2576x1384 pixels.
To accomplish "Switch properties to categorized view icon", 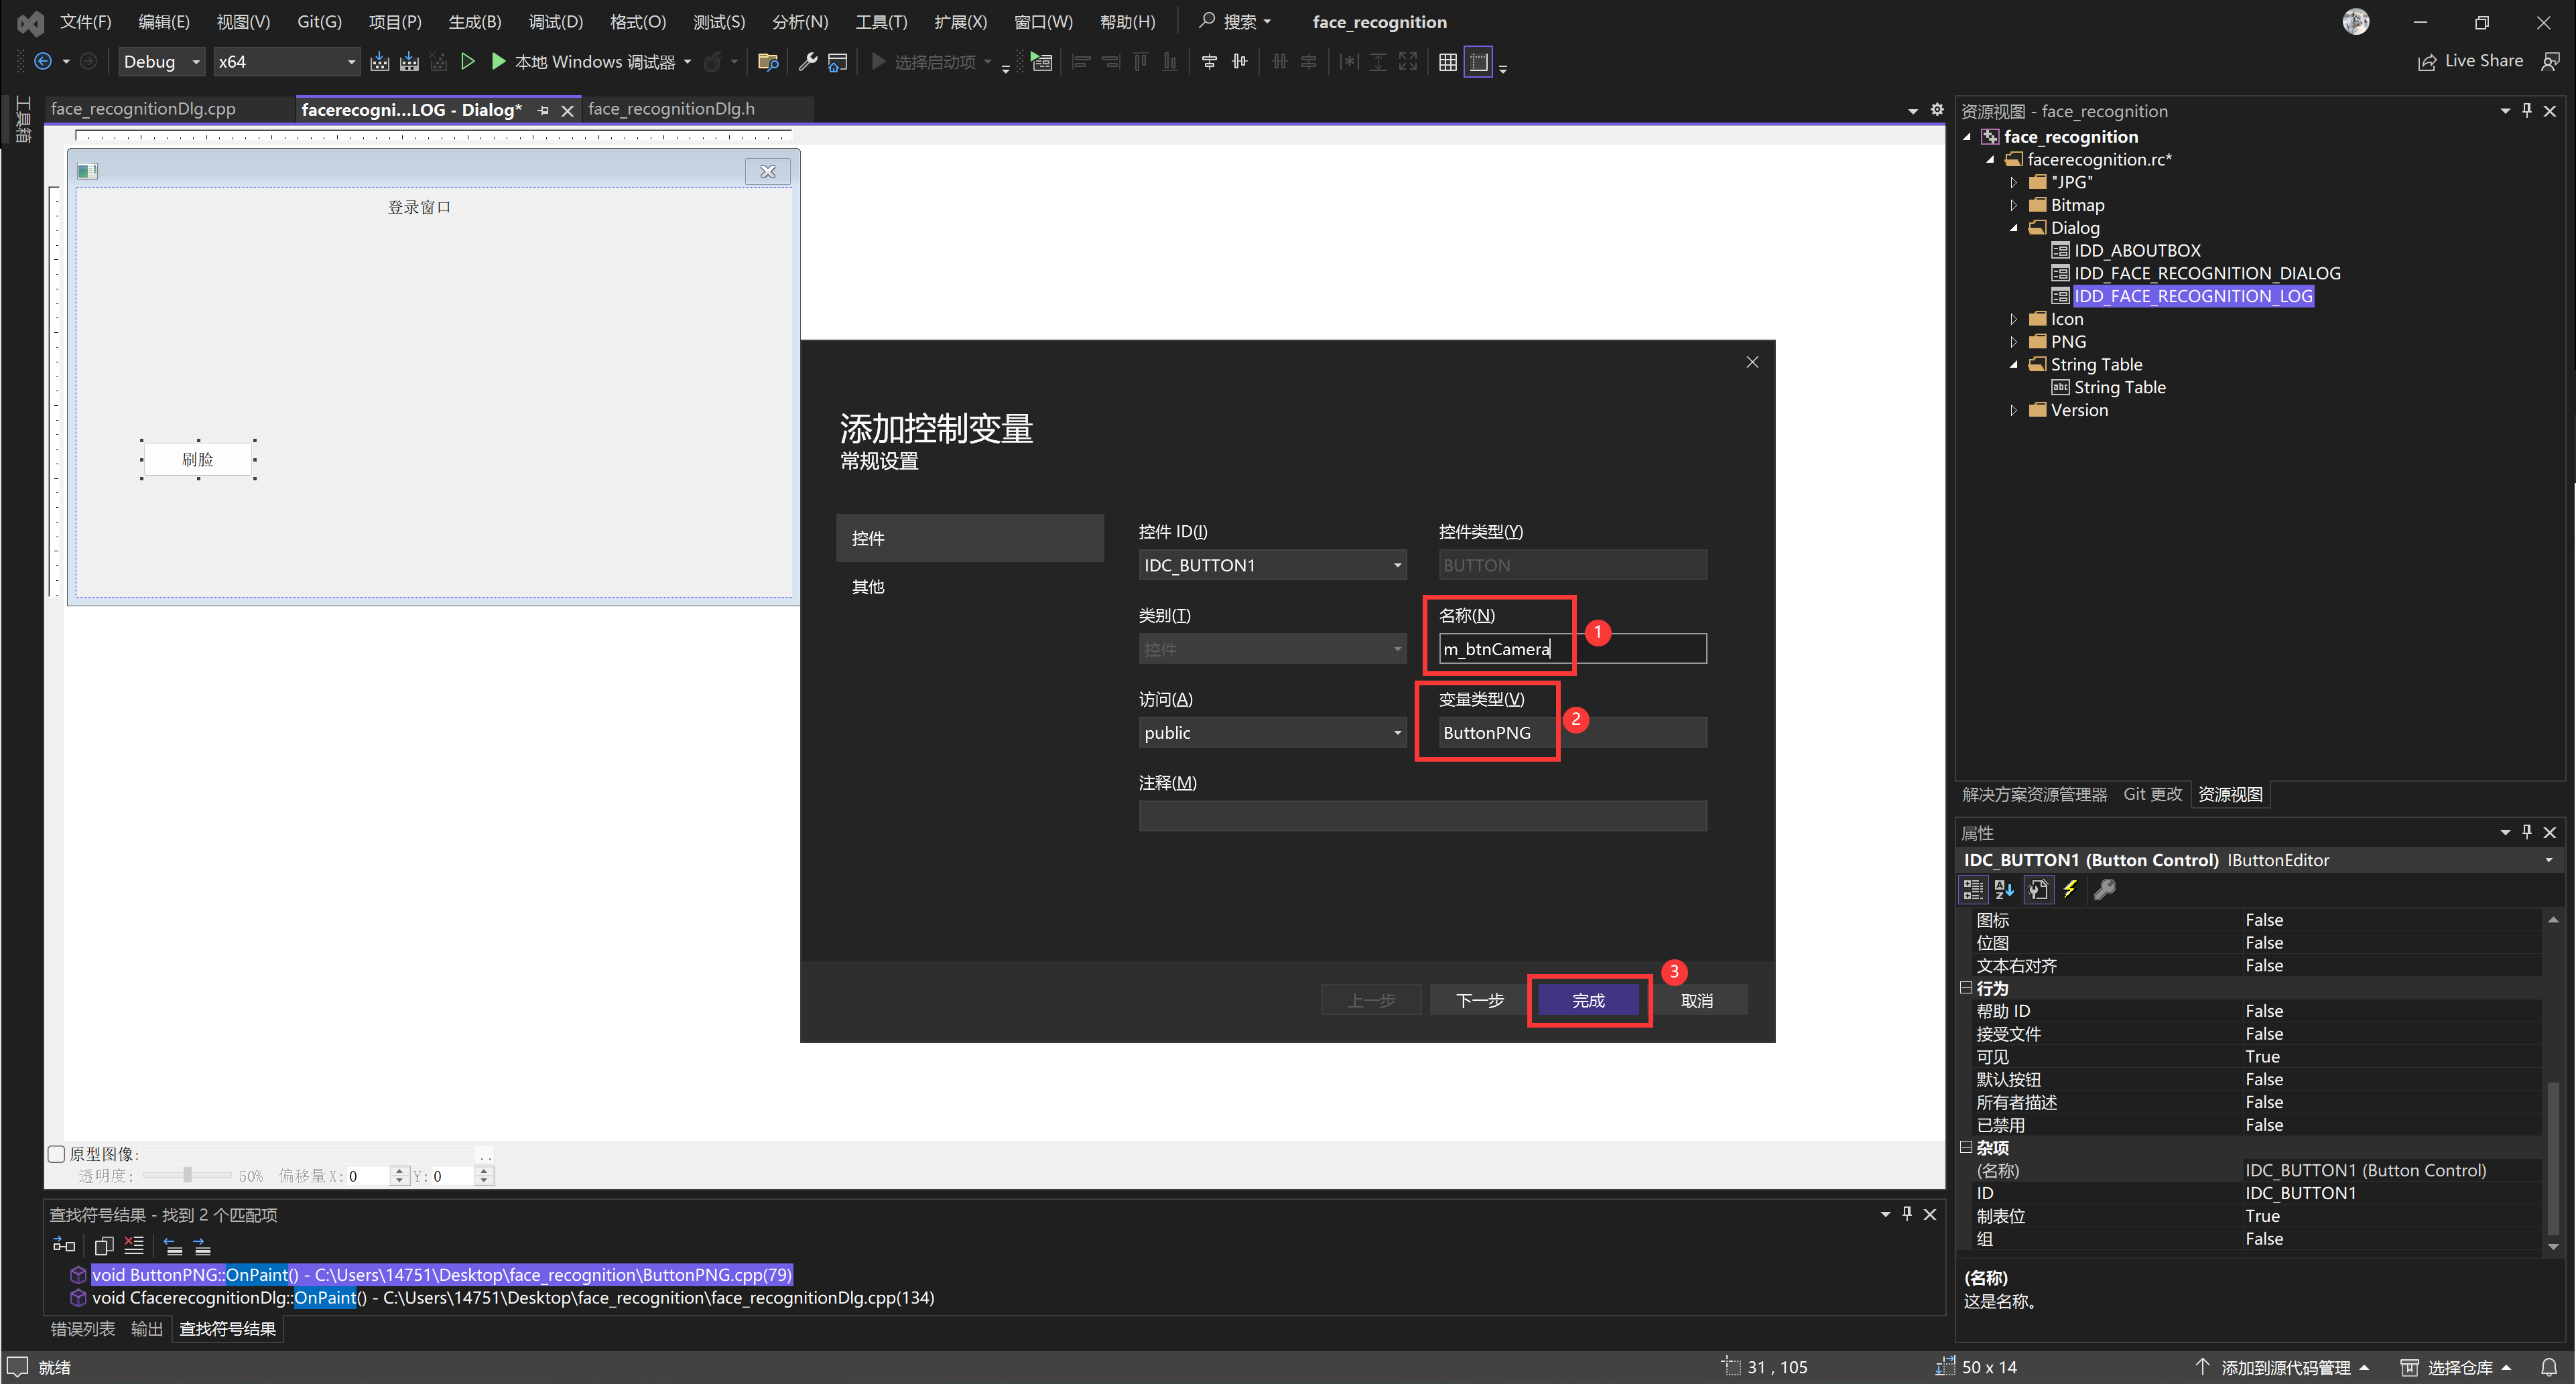I will point(1973,889).
